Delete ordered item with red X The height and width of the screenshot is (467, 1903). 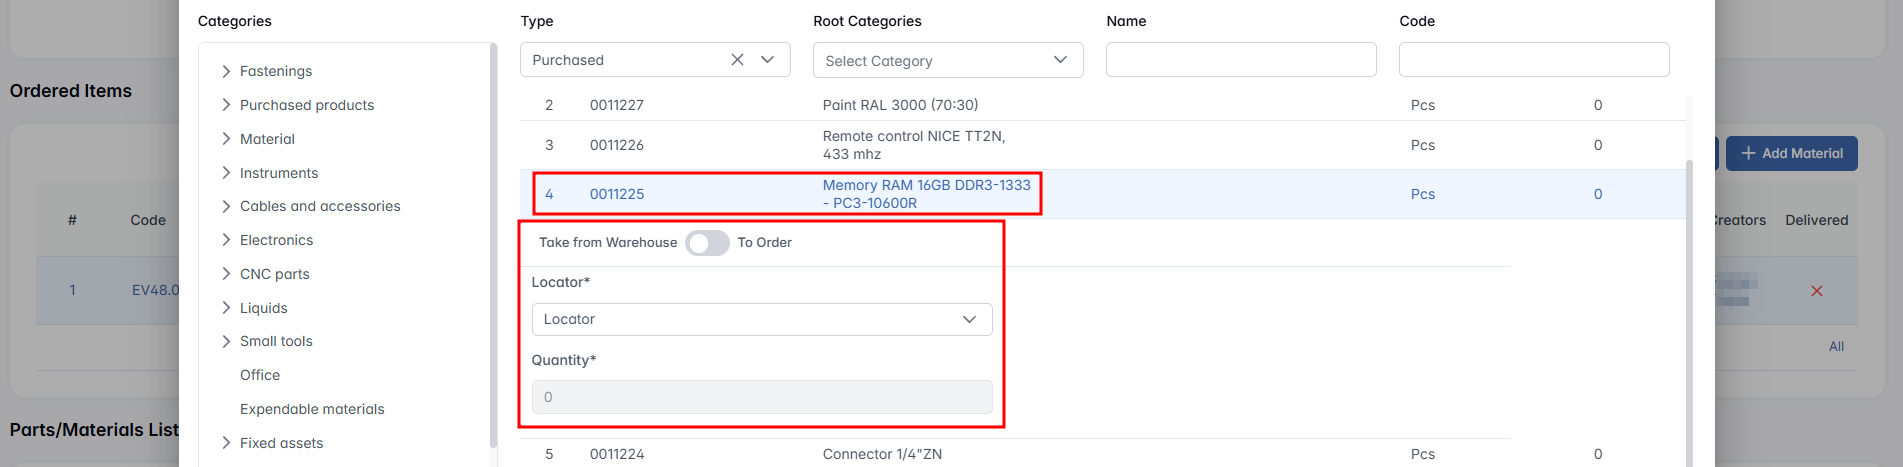1816,291
